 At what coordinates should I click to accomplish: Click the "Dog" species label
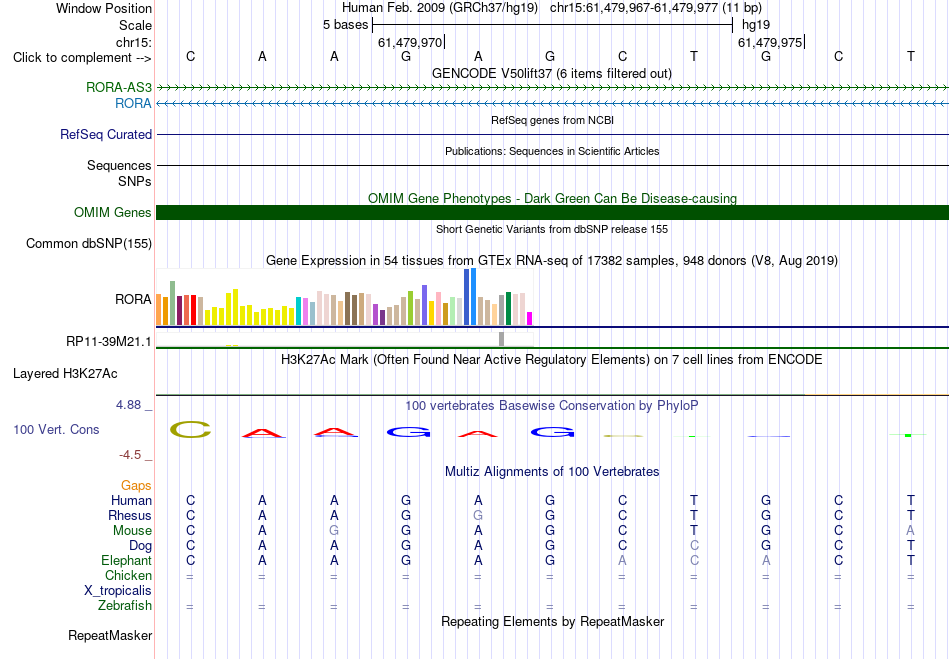[x=141, y=546]
